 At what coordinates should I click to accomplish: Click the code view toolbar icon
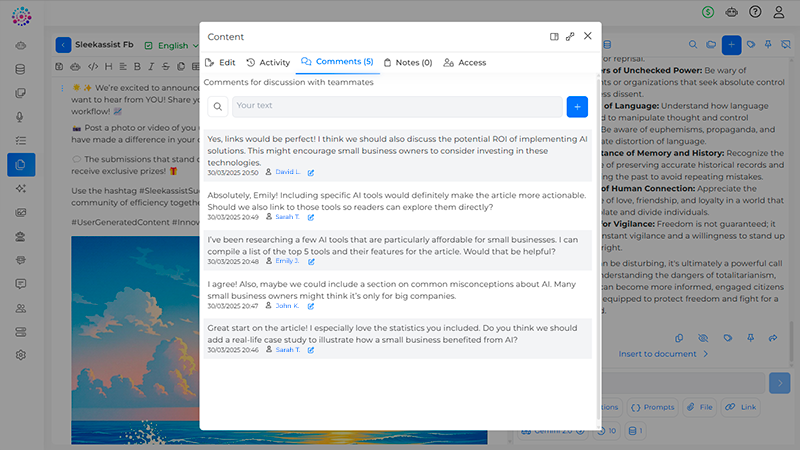[x=93, y=66]
